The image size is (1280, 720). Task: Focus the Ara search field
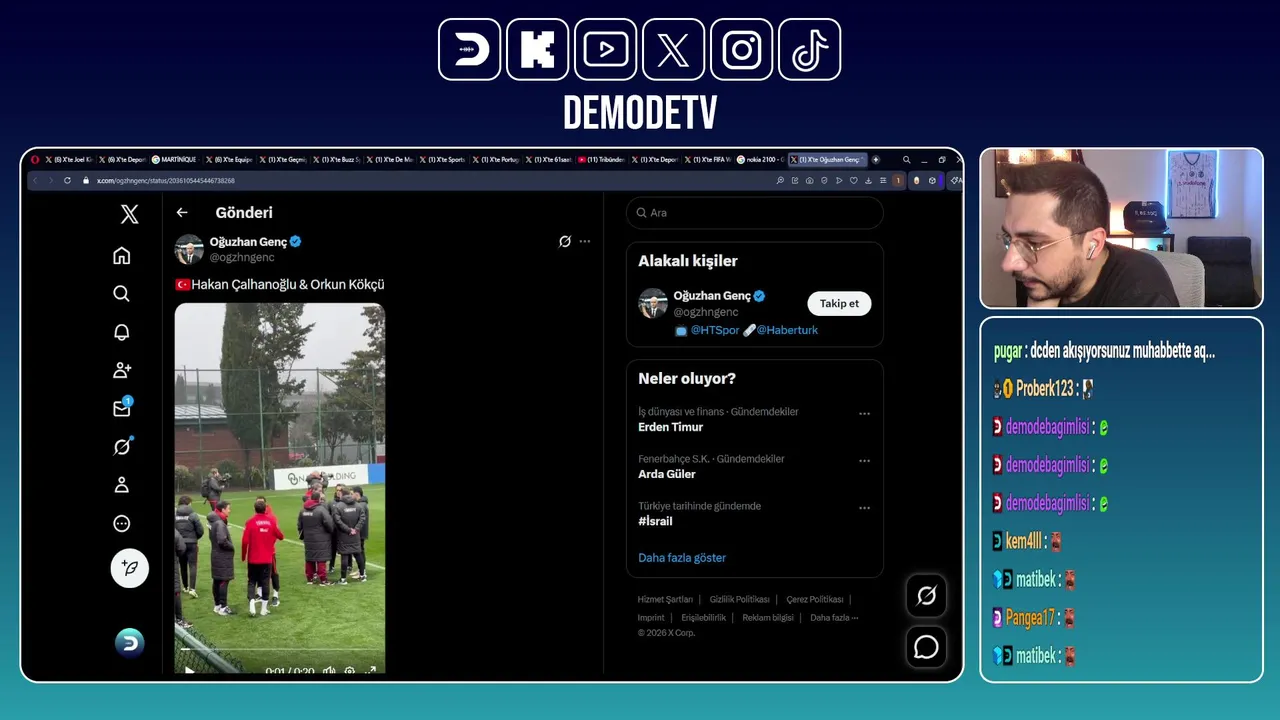pos(755,213)
